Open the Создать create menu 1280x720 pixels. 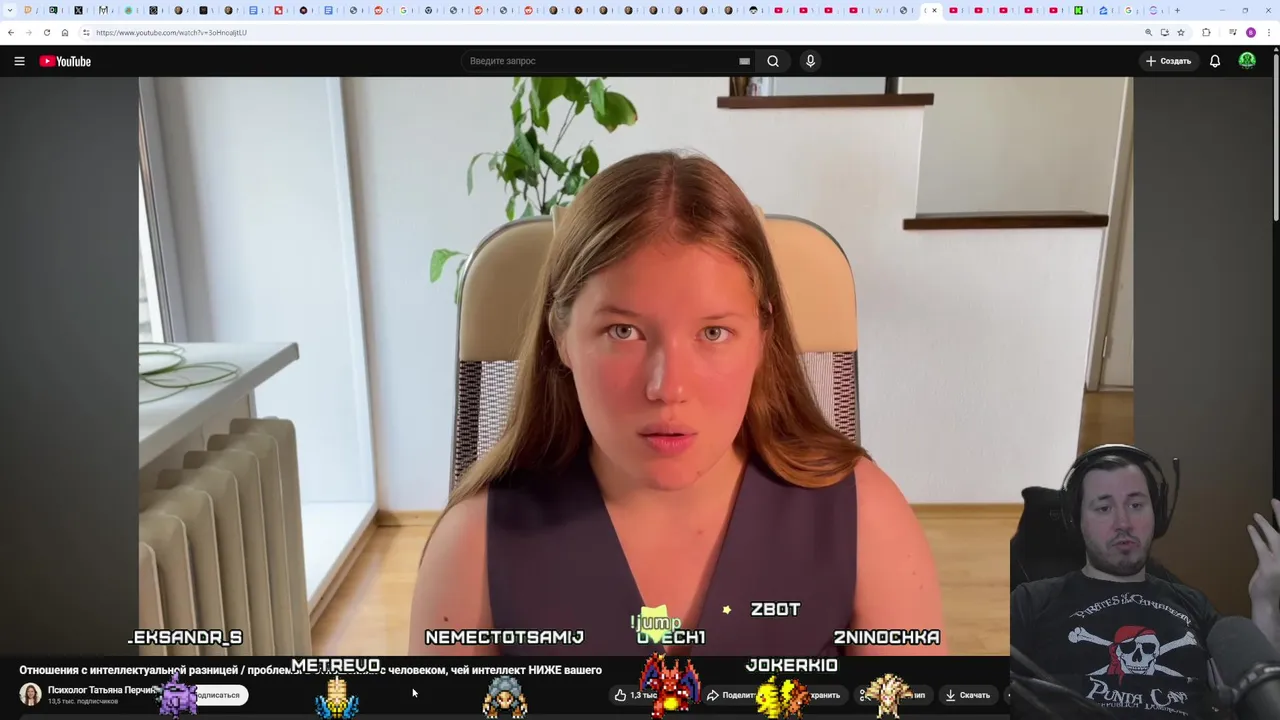point(1168,61)
